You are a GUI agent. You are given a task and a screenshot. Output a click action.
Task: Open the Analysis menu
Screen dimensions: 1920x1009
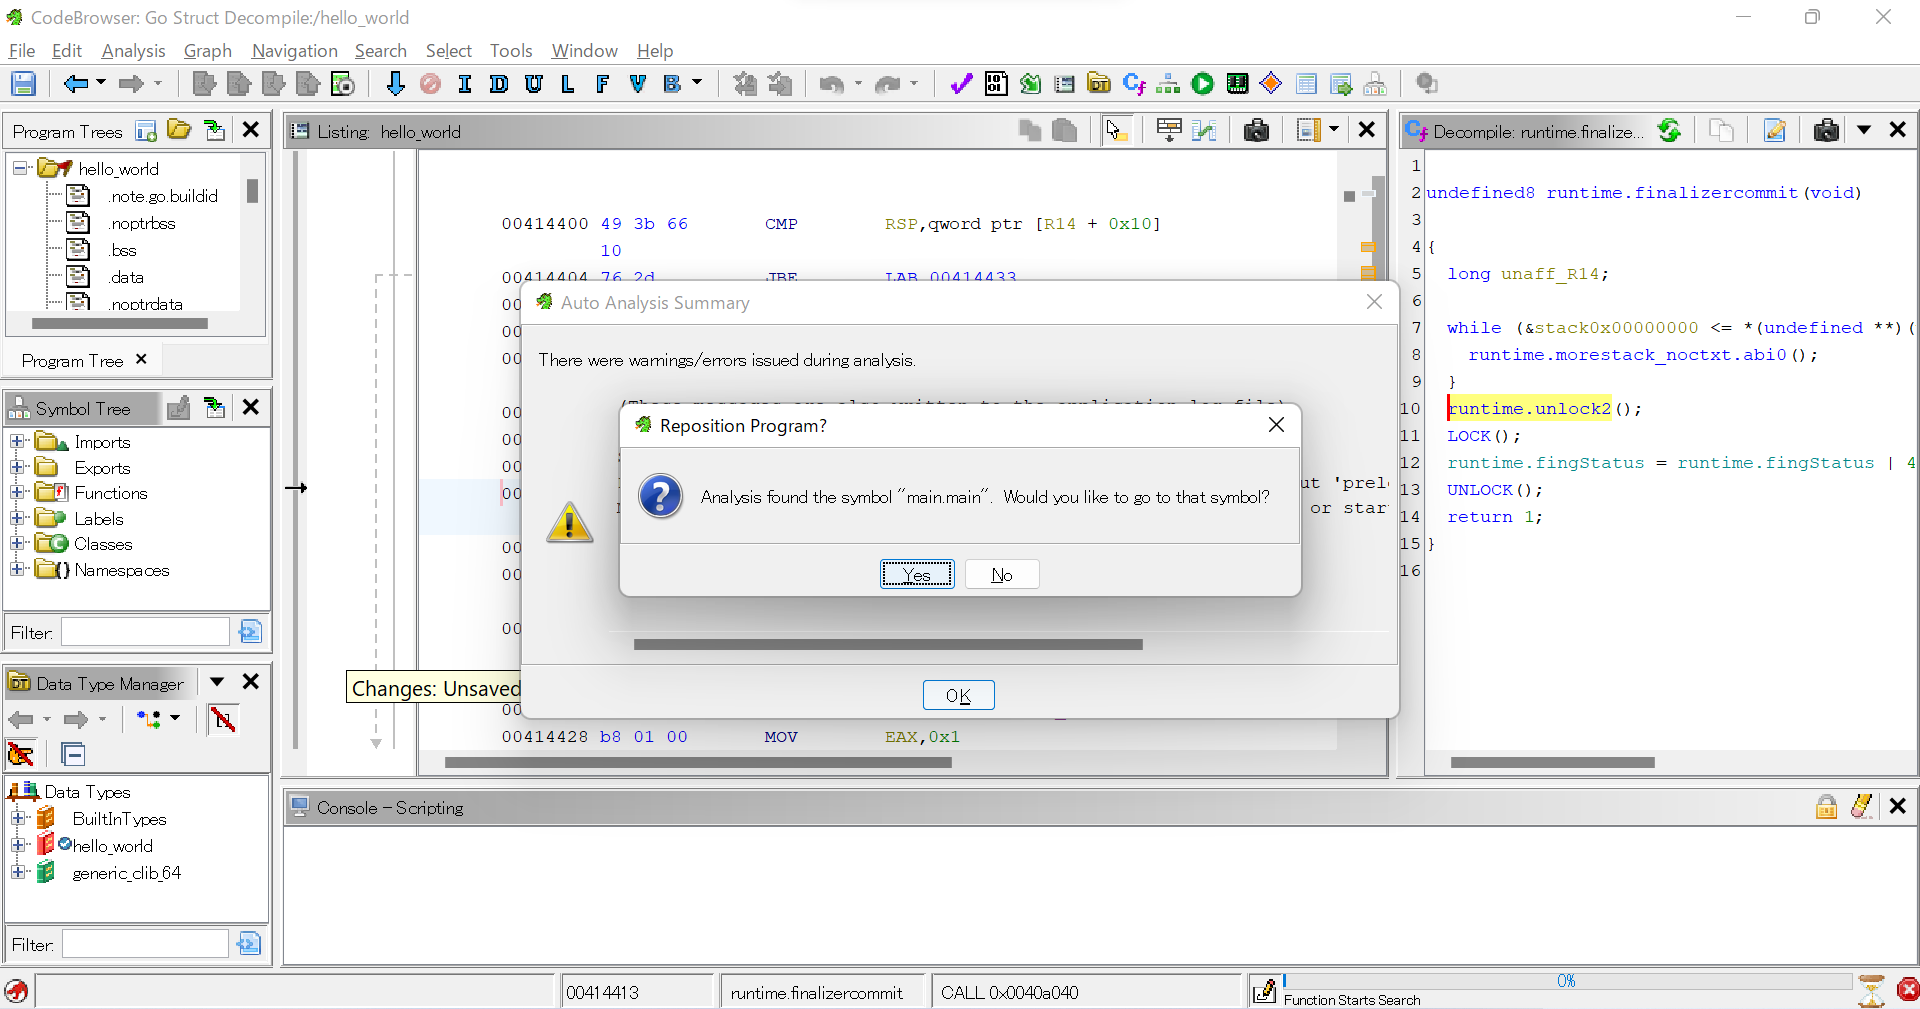click(x=133, y=51)
